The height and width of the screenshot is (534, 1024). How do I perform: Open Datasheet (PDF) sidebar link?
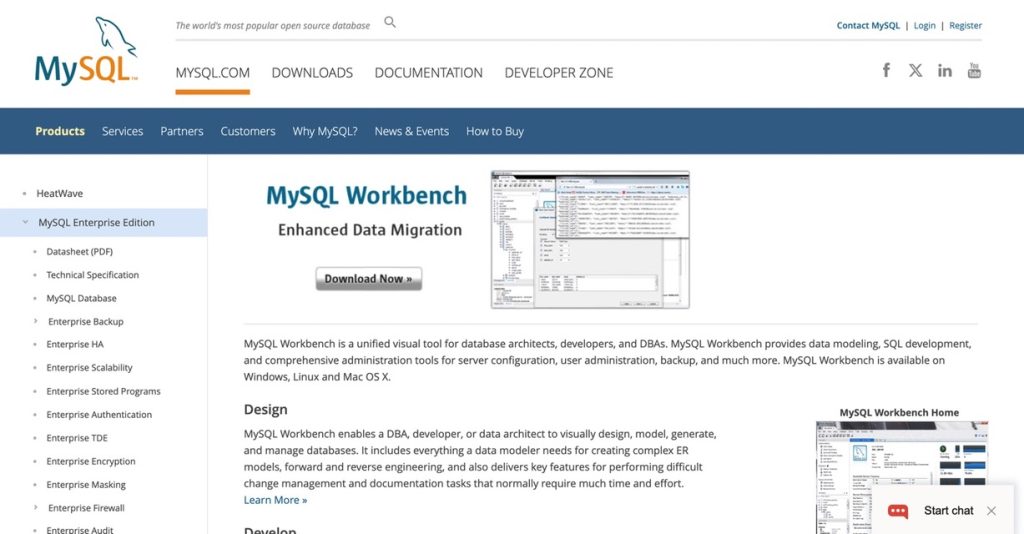click(80, 251)
